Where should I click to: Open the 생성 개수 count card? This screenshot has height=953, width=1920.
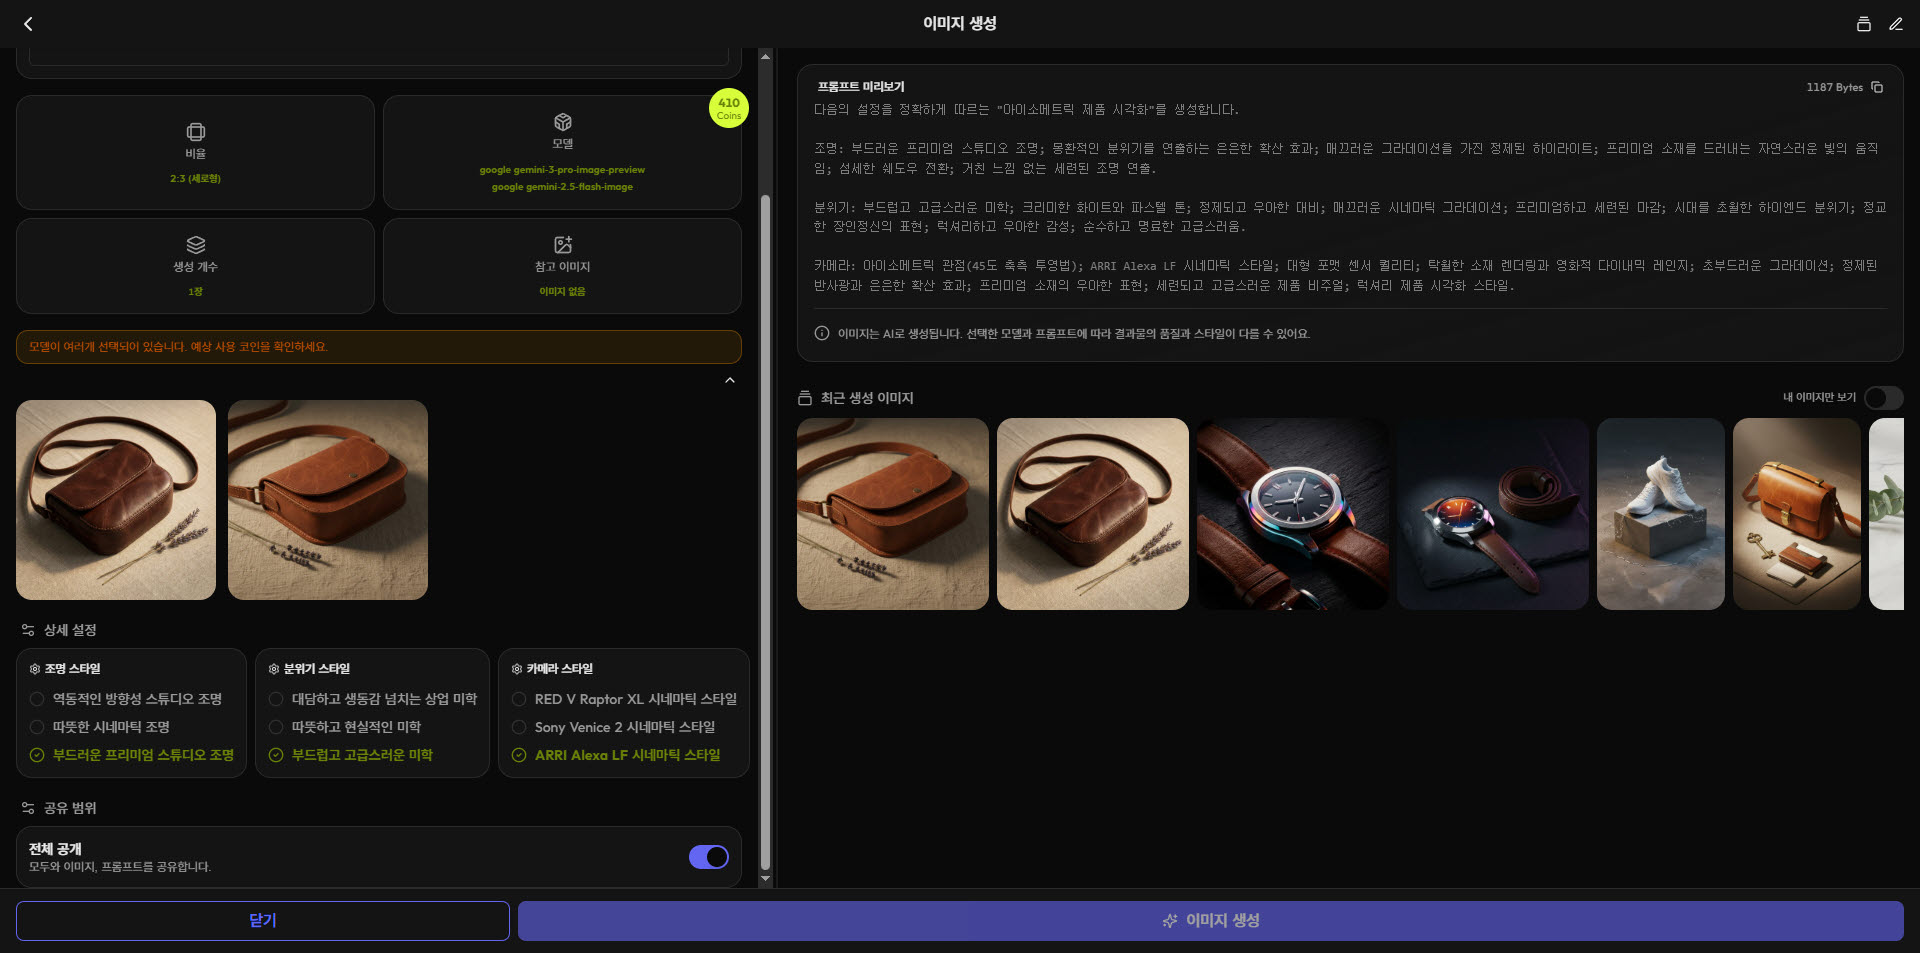195,266
